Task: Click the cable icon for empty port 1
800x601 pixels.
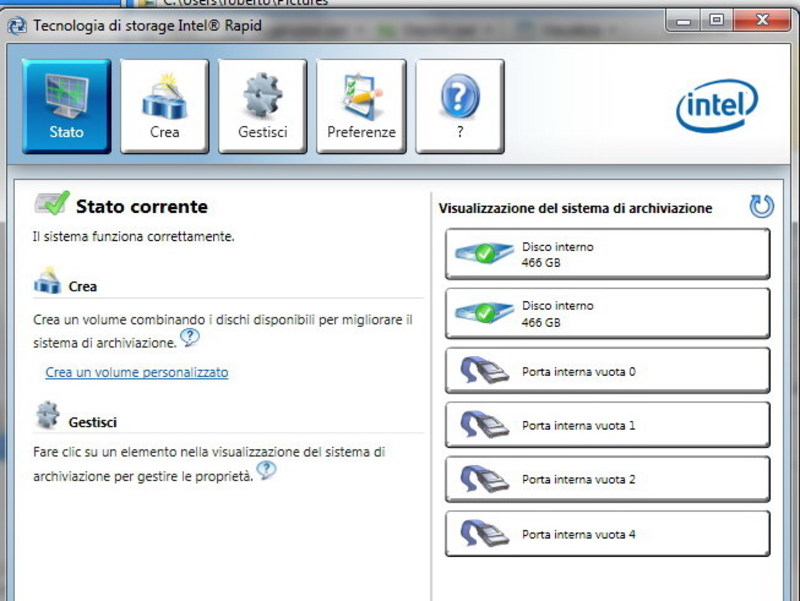Action: 485,424
